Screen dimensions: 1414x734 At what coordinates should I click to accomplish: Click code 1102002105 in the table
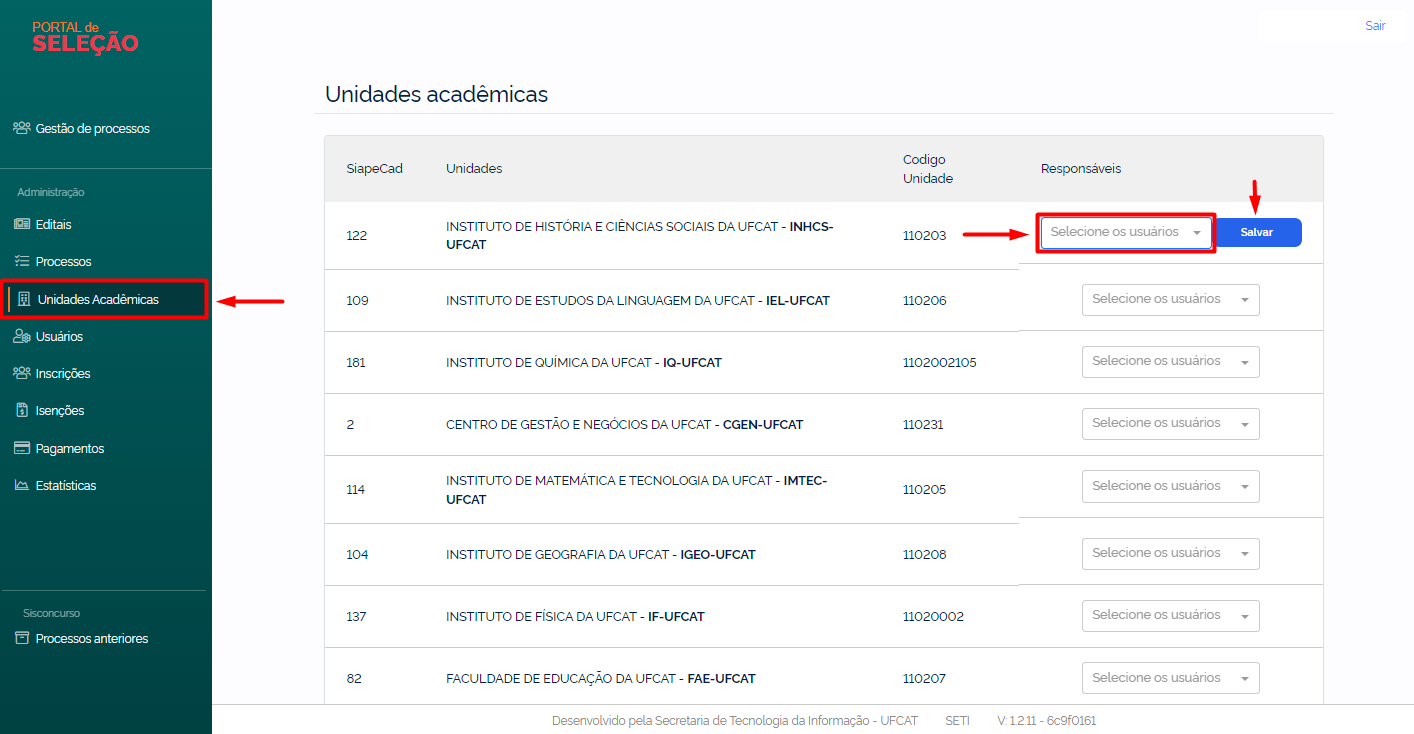tap(940, 362)
